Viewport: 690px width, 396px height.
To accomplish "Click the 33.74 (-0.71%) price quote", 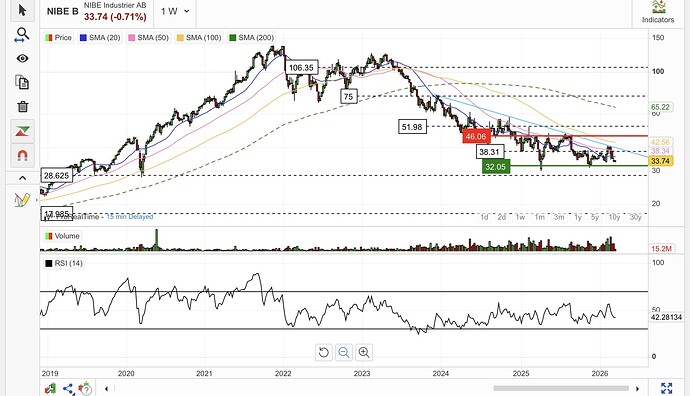I will [x=115, y=17].
